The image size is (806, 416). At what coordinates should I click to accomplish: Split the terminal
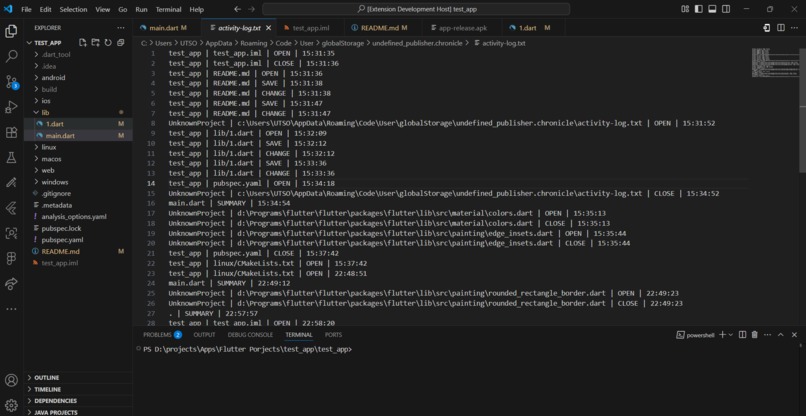(x=742, y=335)
